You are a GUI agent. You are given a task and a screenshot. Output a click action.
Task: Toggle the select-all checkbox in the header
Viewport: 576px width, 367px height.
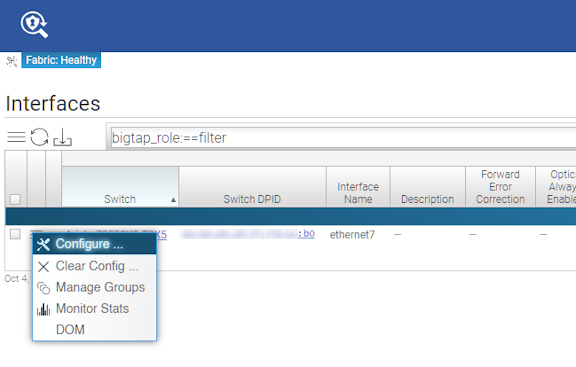15,199
